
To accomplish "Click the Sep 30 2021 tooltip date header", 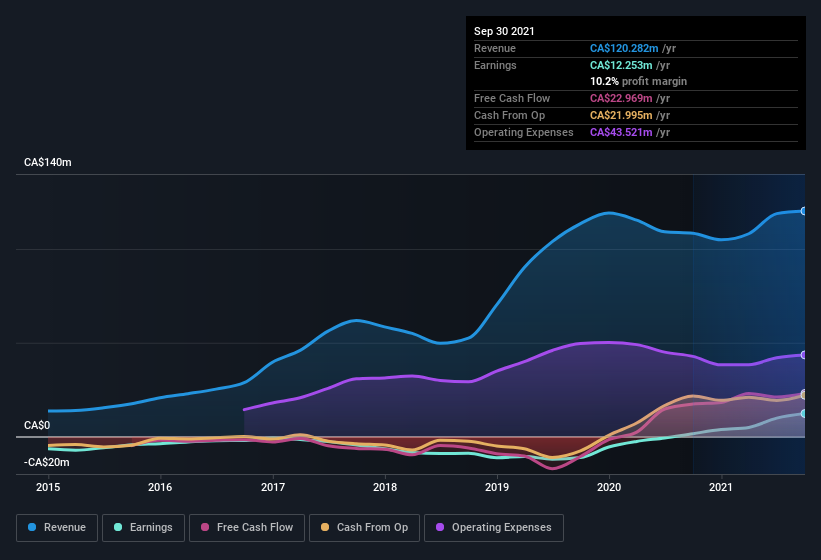I will tap(504, 31).
